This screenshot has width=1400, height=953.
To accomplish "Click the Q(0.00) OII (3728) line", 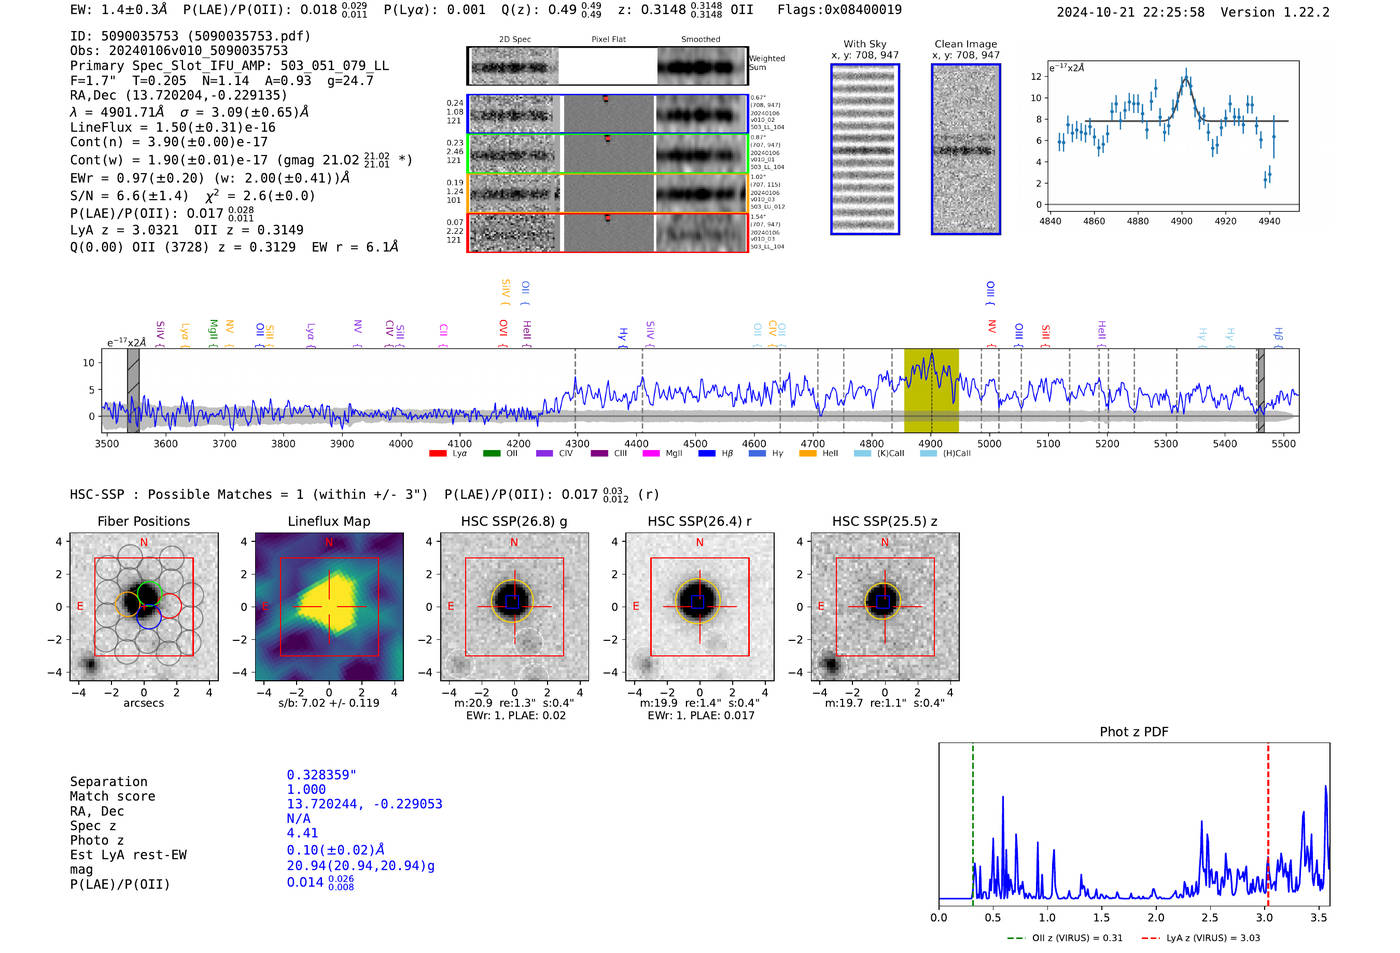I will click(234, 247).
